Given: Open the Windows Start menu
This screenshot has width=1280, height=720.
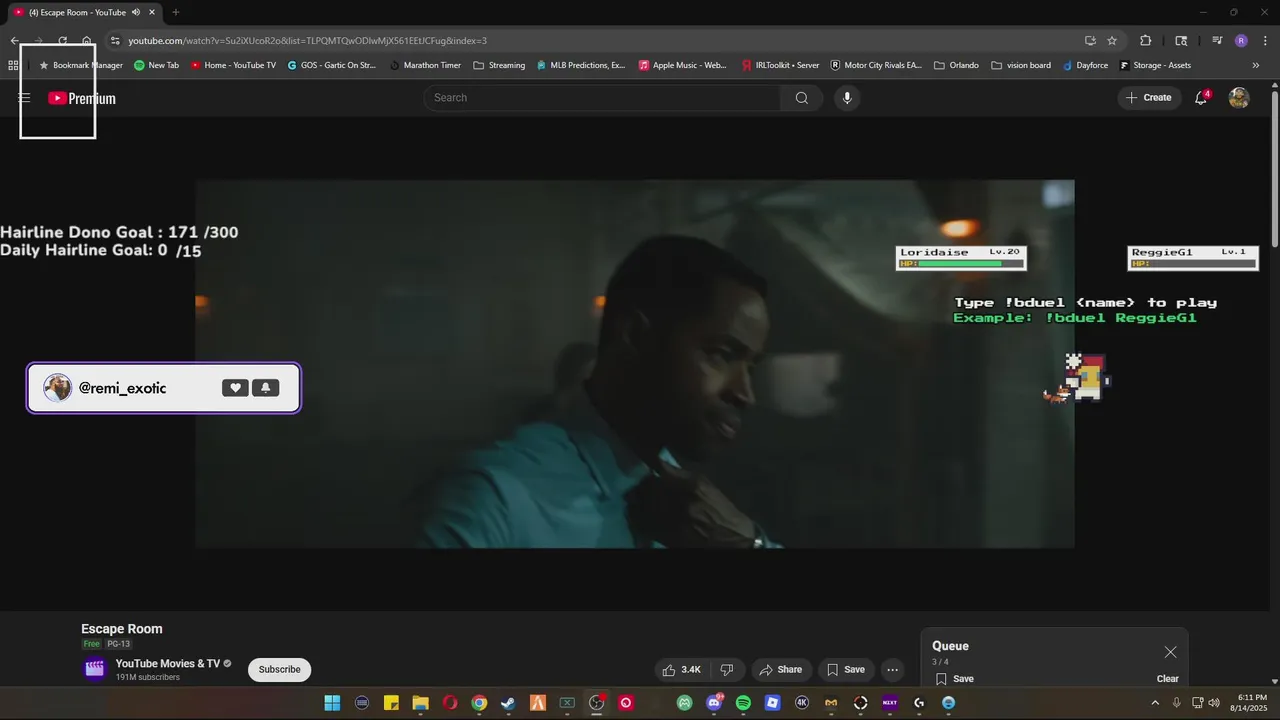Looking at the screenshot, I should tap(332, 703).
